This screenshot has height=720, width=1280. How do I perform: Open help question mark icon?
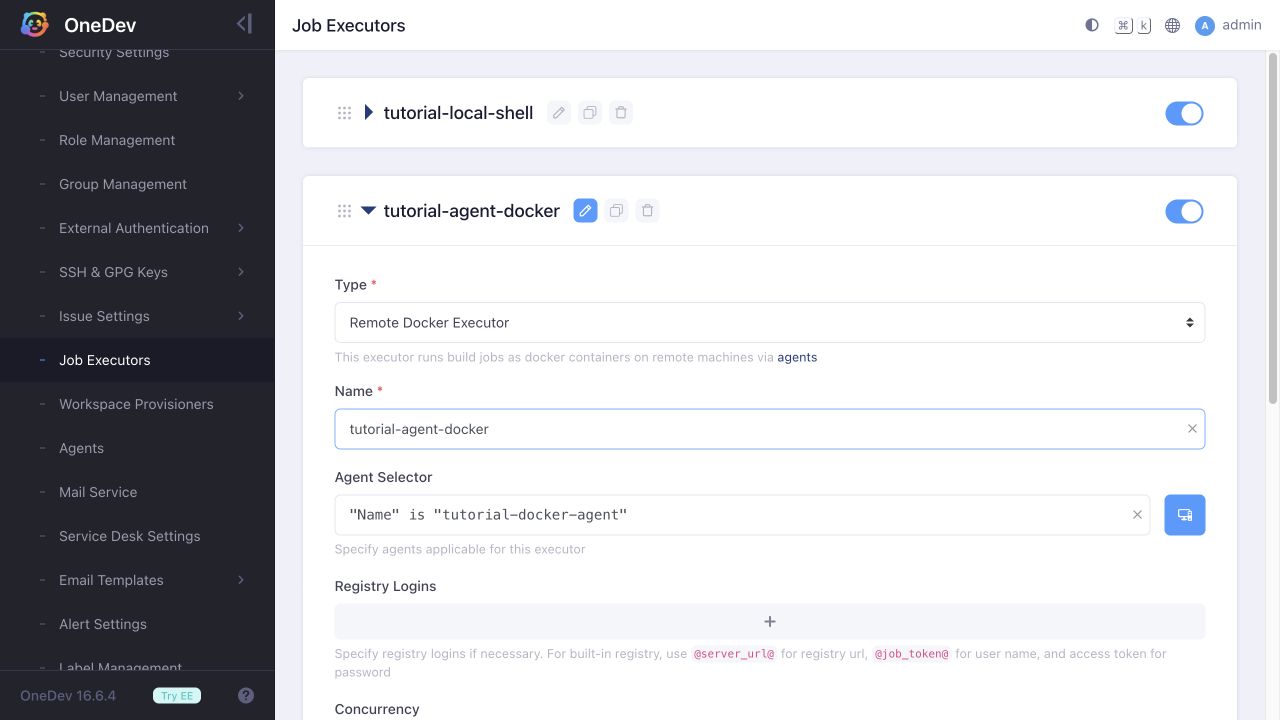pyautogui.click(x=246, y=696)
